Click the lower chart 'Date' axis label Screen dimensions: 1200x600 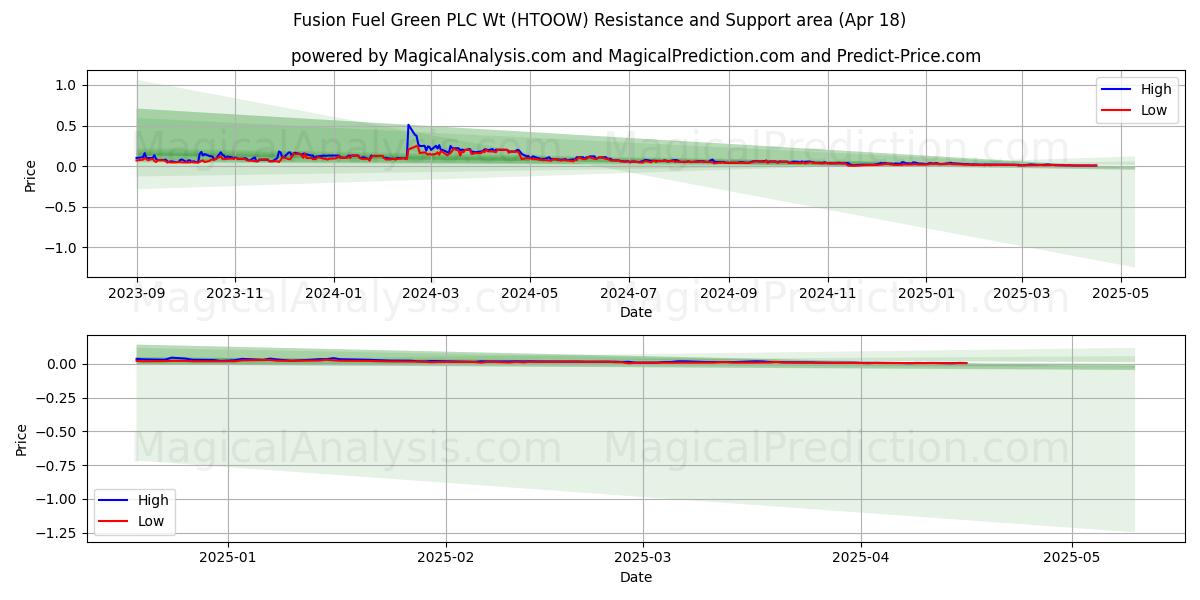point(636,576)
